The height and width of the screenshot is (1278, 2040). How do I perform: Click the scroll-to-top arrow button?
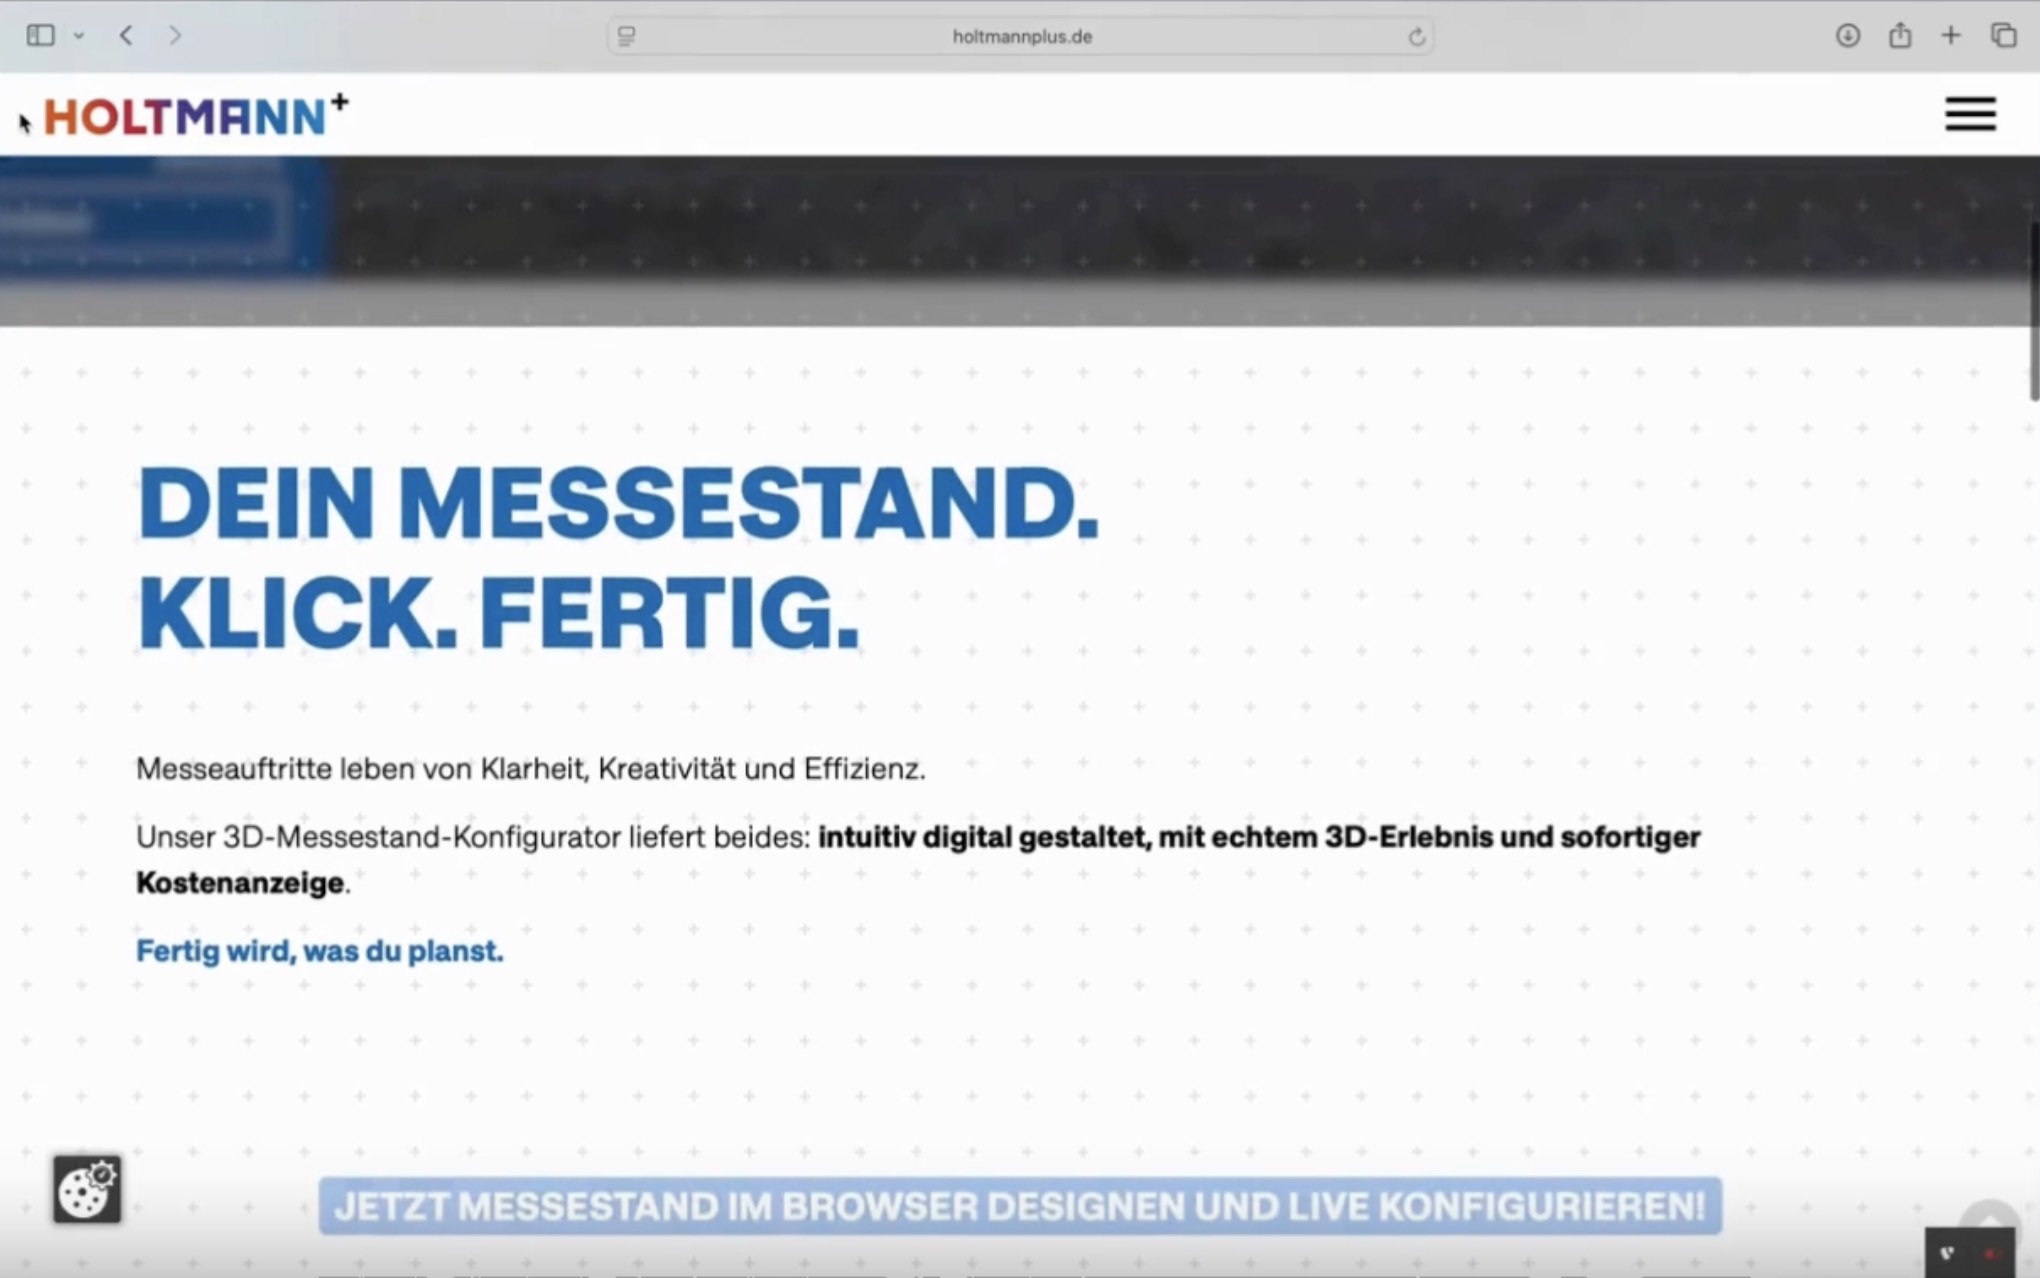[1988, 1216]
